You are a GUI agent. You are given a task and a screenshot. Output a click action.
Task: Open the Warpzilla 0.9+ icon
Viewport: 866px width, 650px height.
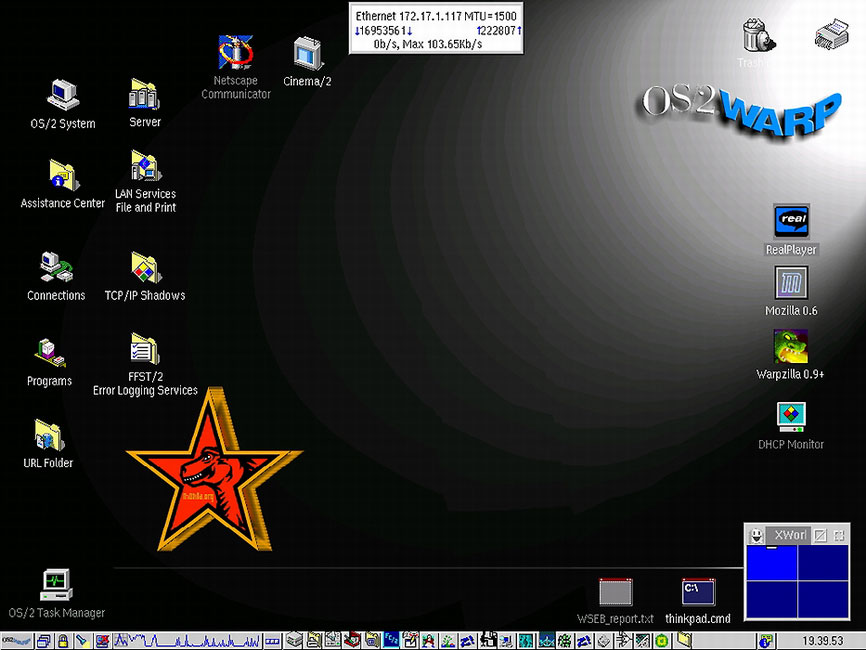pyautogui.click(x=791, y=347)
